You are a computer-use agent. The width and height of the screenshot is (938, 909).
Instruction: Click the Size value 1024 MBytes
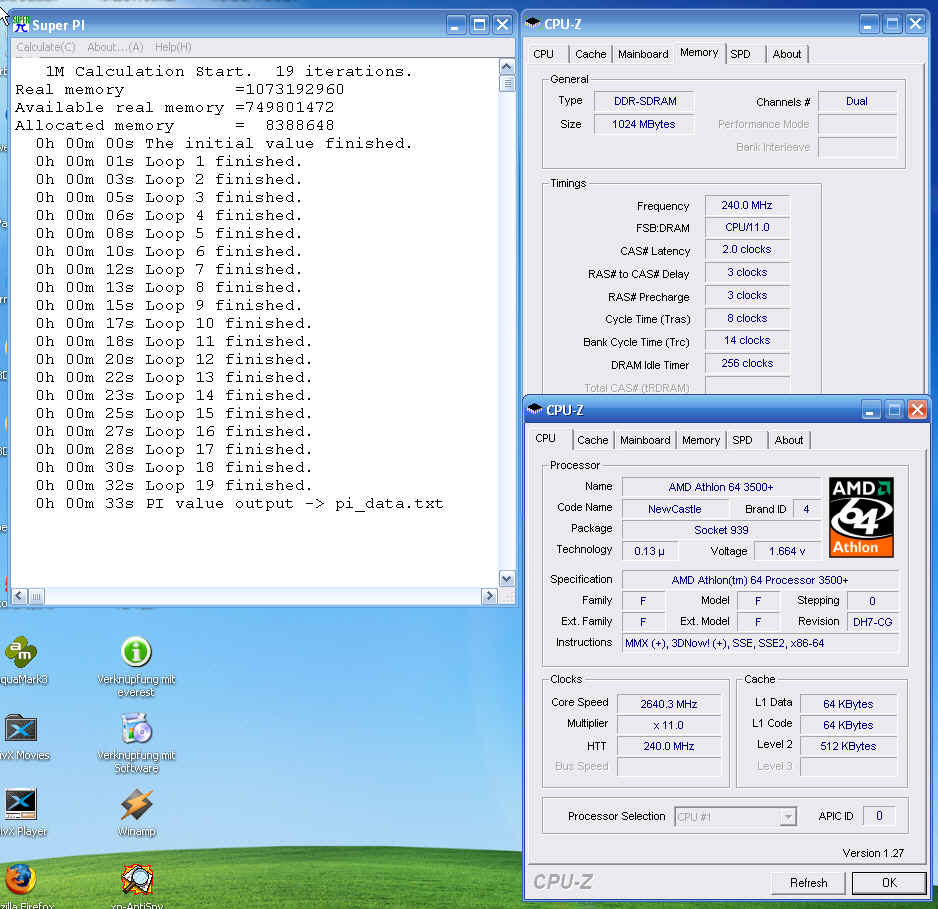point(644,124)
